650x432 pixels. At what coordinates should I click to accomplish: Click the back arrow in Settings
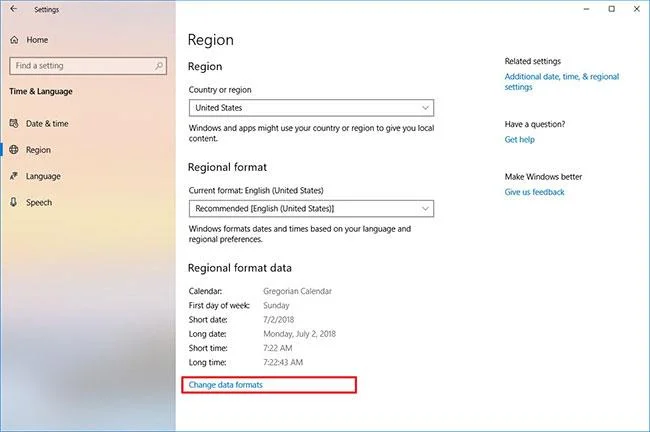[14, 9]
